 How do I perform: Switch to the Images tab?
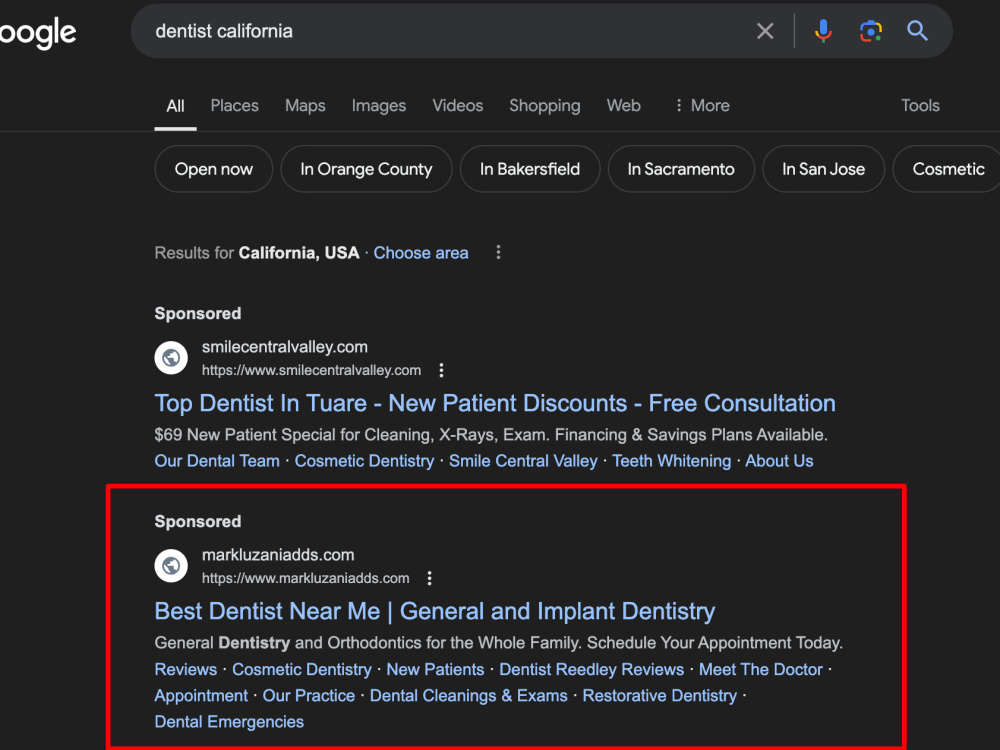click(x=379, y=105)
